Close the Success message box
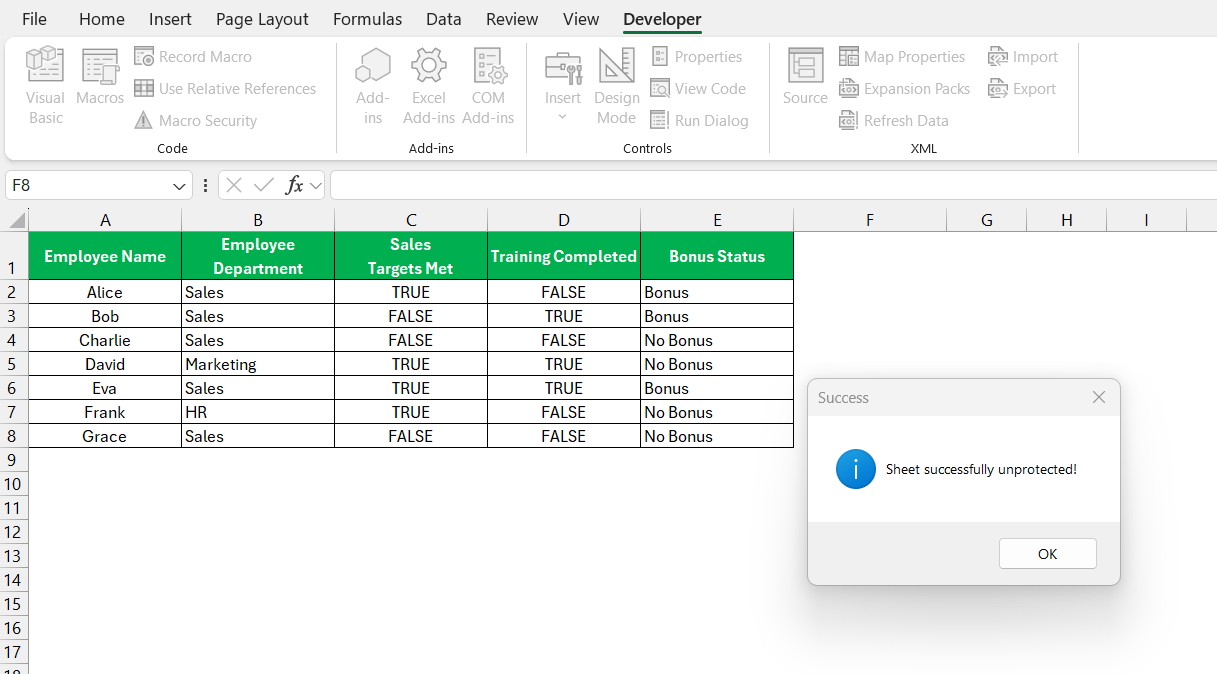Screen dimensions: 1217x674 point(1099,398)
